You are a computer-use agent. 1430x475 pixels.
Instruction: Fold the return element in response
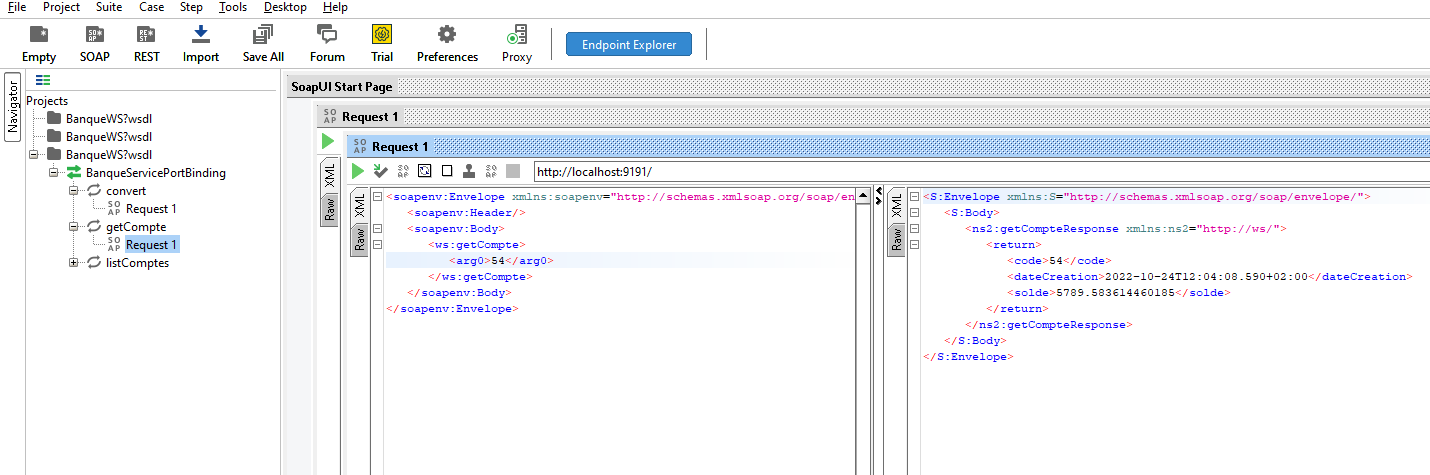tap(914, 245)
